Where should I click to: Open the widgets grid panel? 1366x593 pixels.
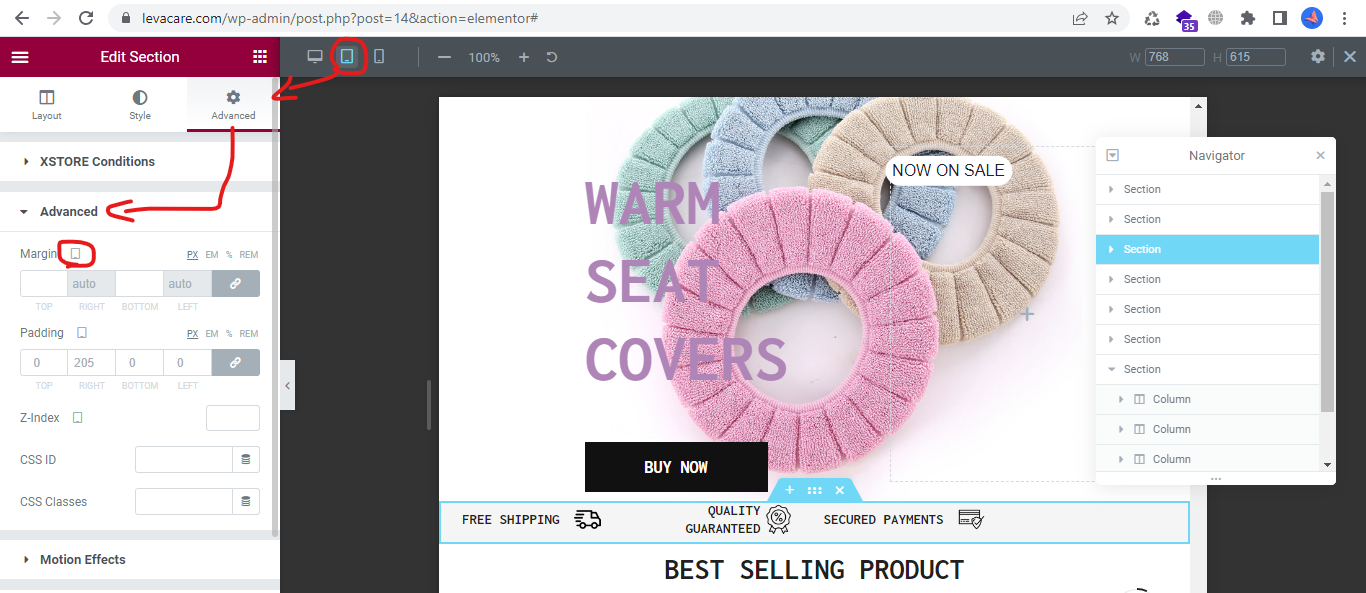pyautogui.click(x=260, y=57)
